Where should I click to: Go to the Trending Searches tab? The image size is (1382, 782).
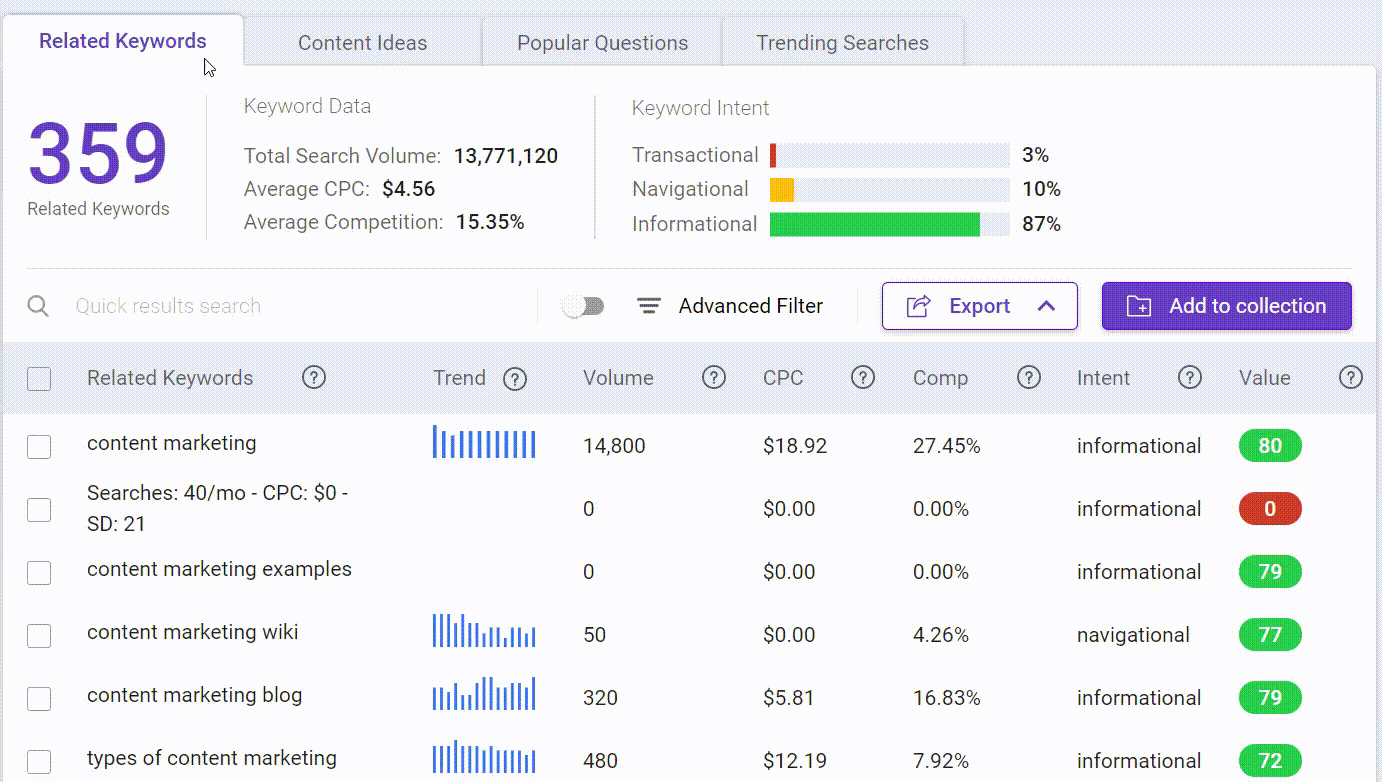[842, 43]
